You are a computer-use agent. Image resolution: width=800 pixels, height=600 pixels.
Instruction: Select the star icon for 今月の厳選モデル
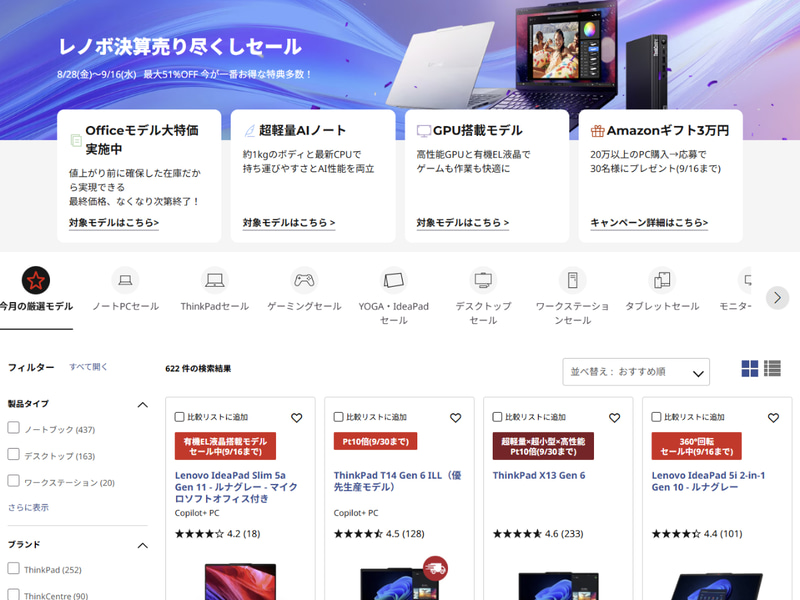[36, 280]
